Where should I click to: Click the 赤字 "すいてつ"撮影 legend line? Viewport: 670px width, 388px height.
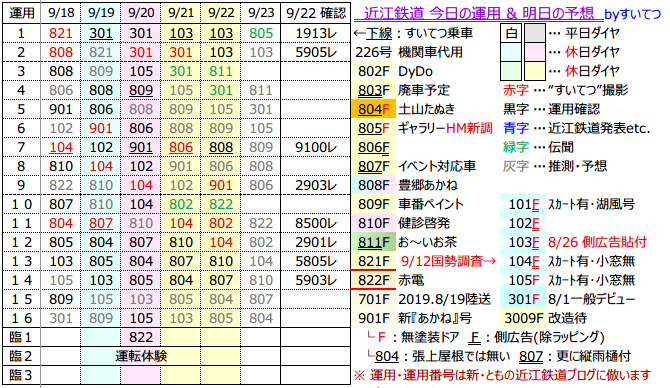pos(565,90)
